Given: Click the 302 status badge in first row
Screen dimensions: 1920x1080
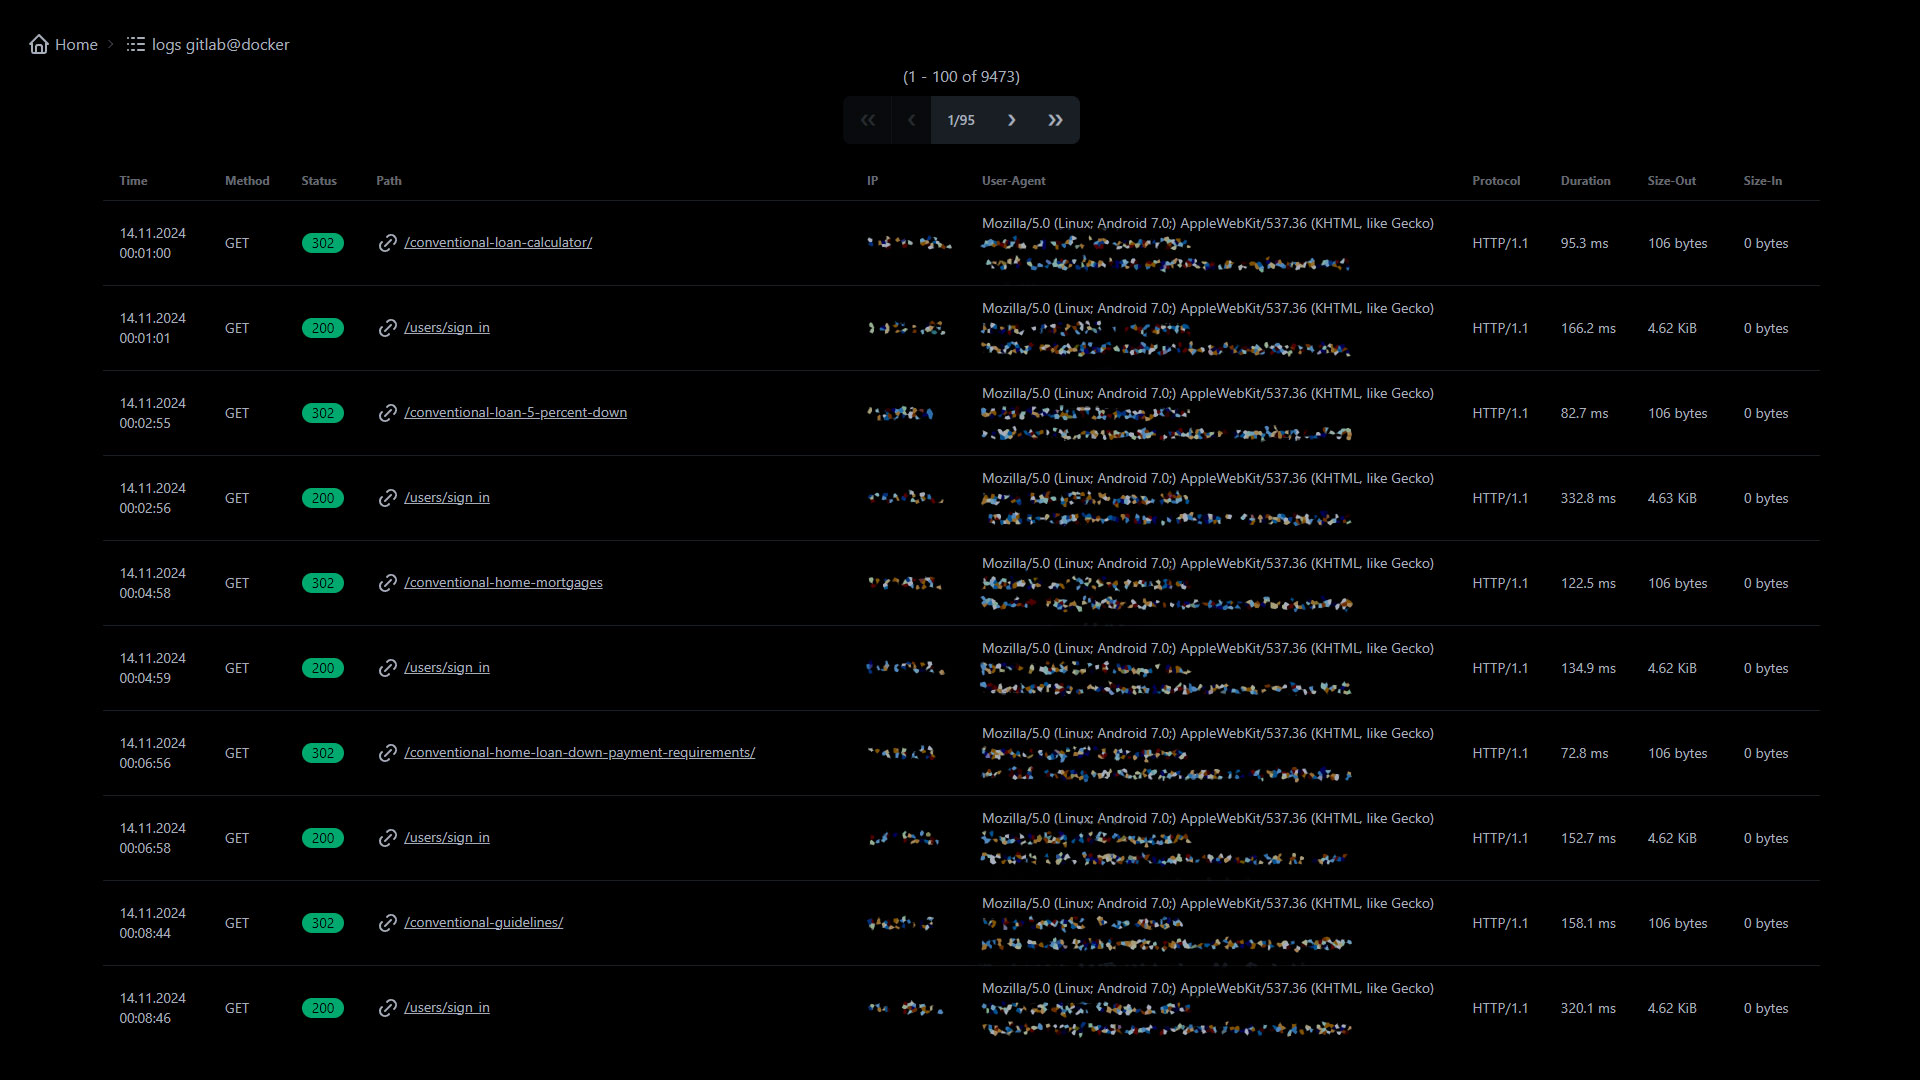Looking at the screenshot, I should (x=322, y=243).
